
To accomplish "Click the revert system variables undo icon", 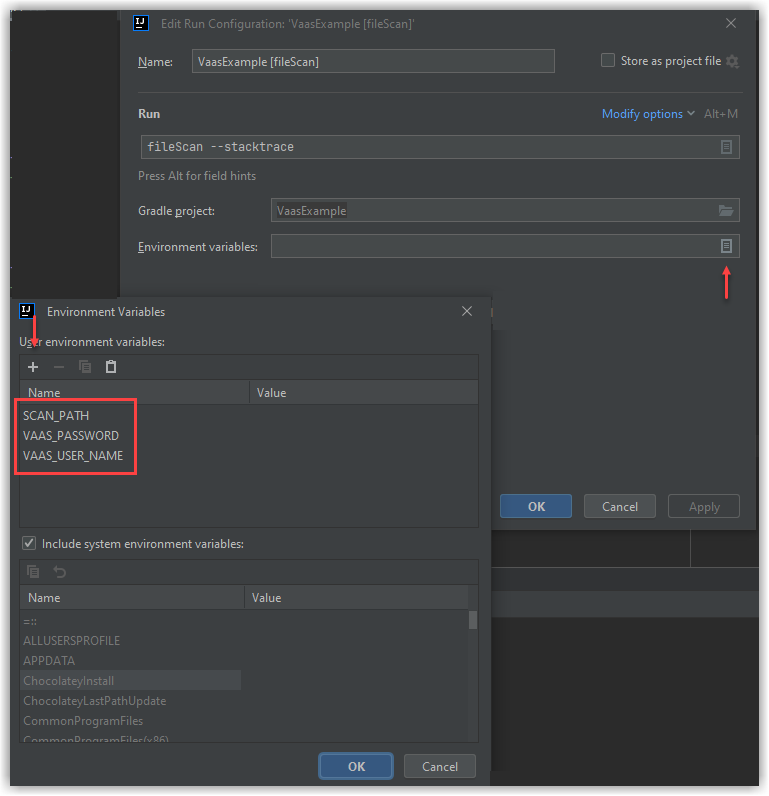I will click(60, 572).
